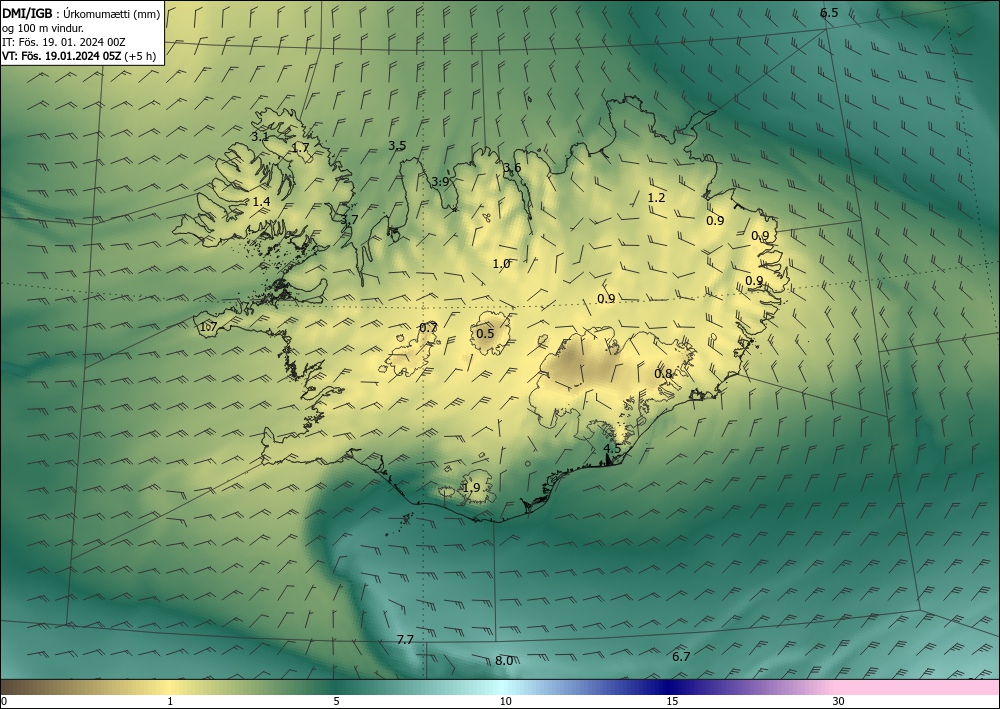This screenshot has height=709, width=1000.
Task: Select the "IT: Fös. 19. 01. 2024 00Z" line
Action: [64, 42]
